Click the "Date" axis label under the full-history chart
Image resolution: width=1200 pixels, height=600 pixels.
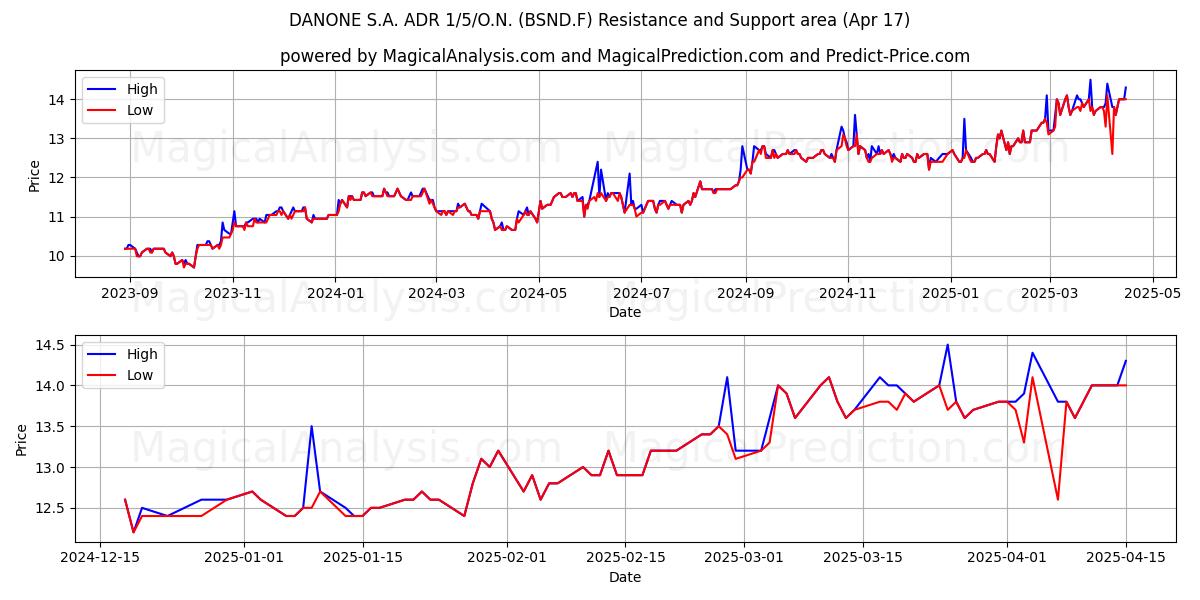[x=625, y=313]
